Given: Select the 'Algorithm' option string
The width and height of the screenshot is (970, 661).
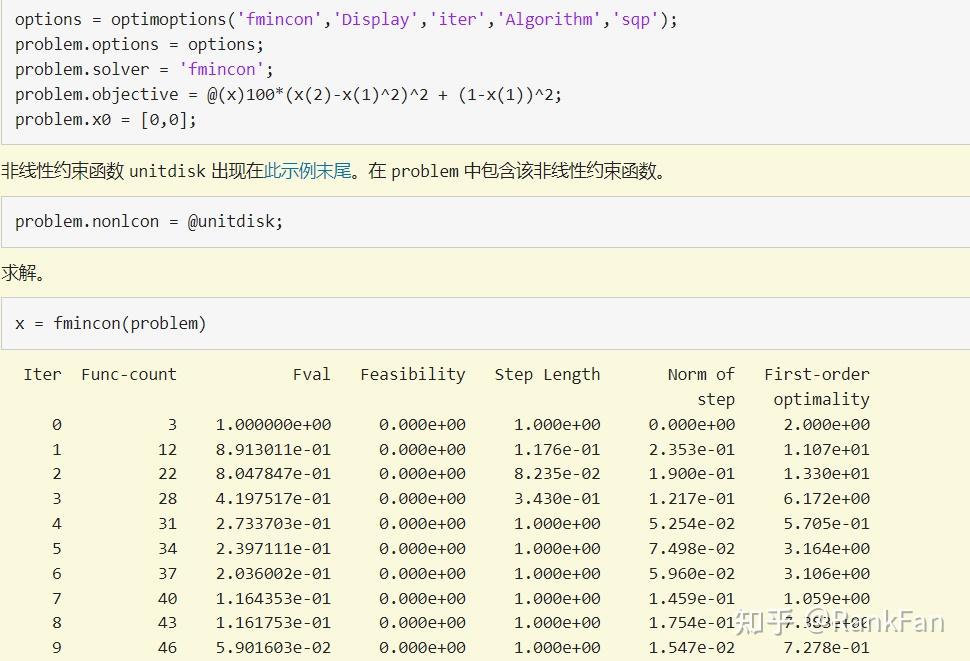Looking at the screenshot, I should 549,19.
